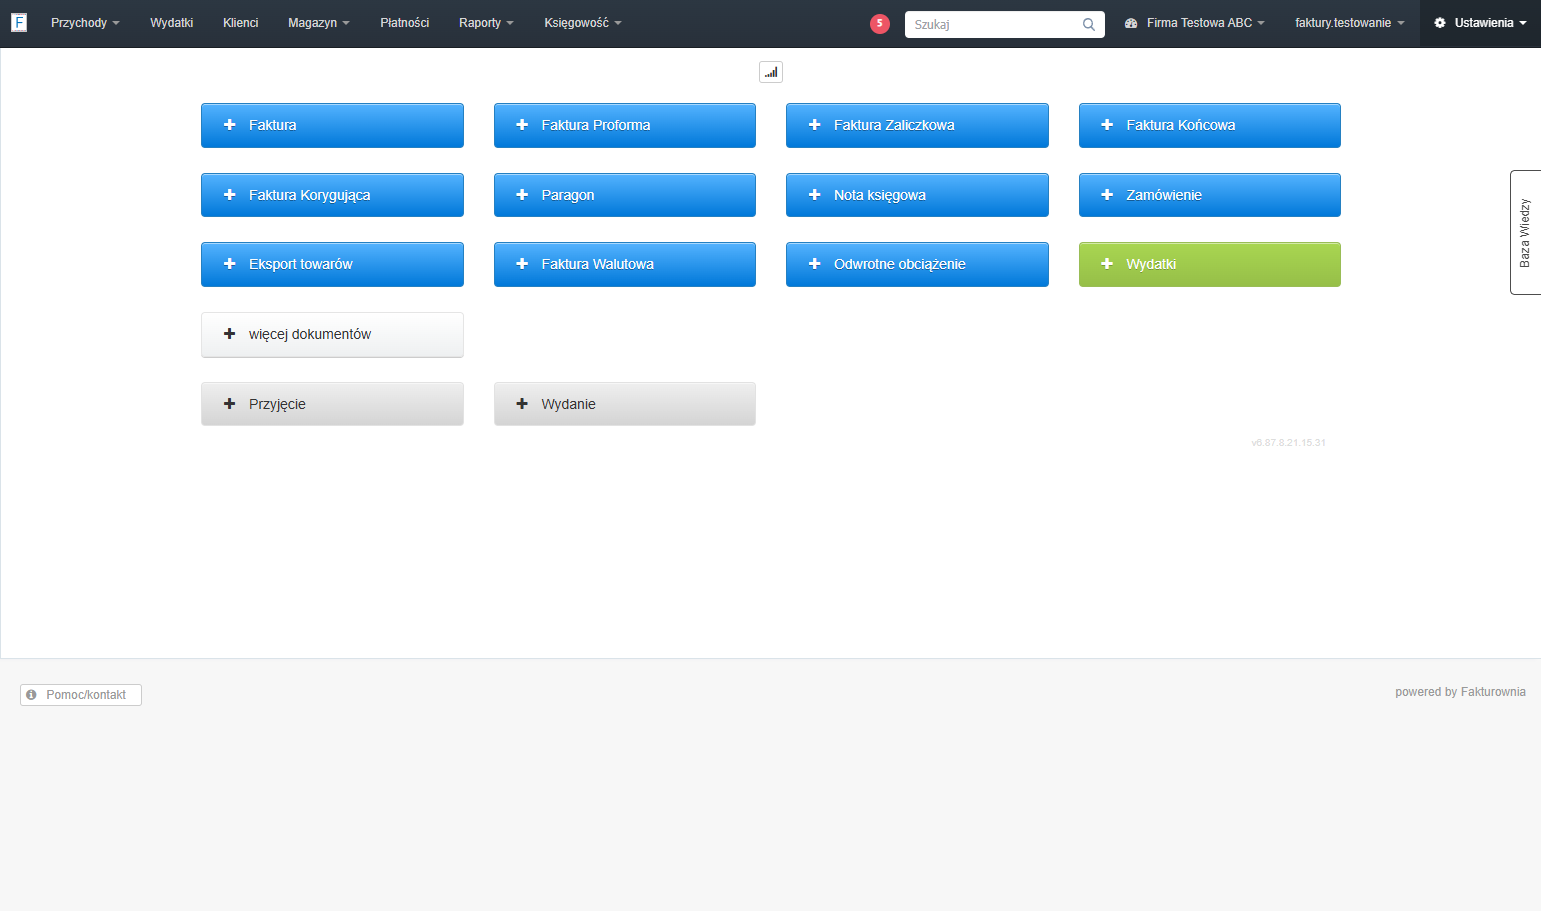Open the statistics chart icon
Viewport: 1541px width, 911px height.
(x=771, y=72)
